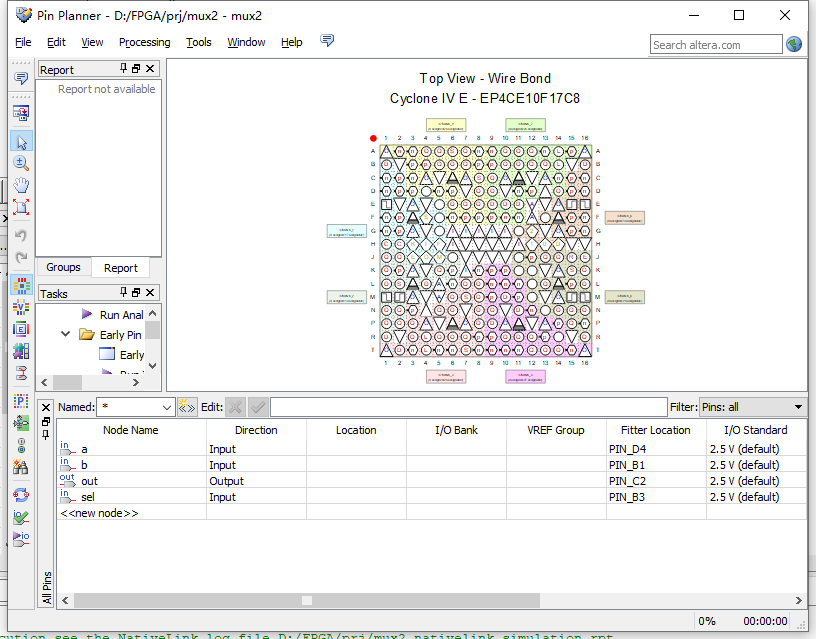Click the green pin swap arrows icon
Image resolution: width=816 pixels, height=639 pixels.
pyautogui.click(x=21, y=423)
